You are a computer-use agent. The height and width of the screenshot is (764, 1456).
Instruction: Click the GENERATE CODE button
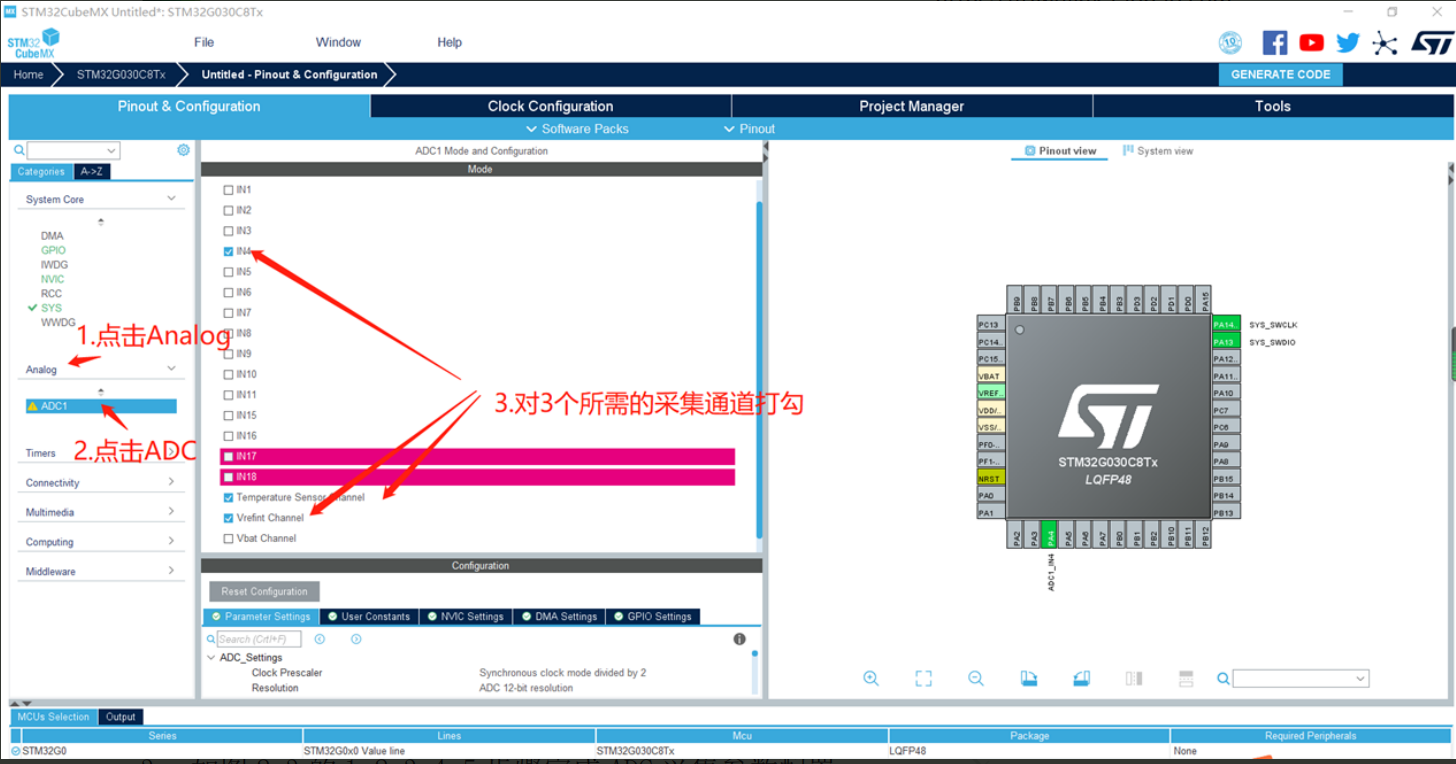pyautogui.click(x=1280, y=74)
